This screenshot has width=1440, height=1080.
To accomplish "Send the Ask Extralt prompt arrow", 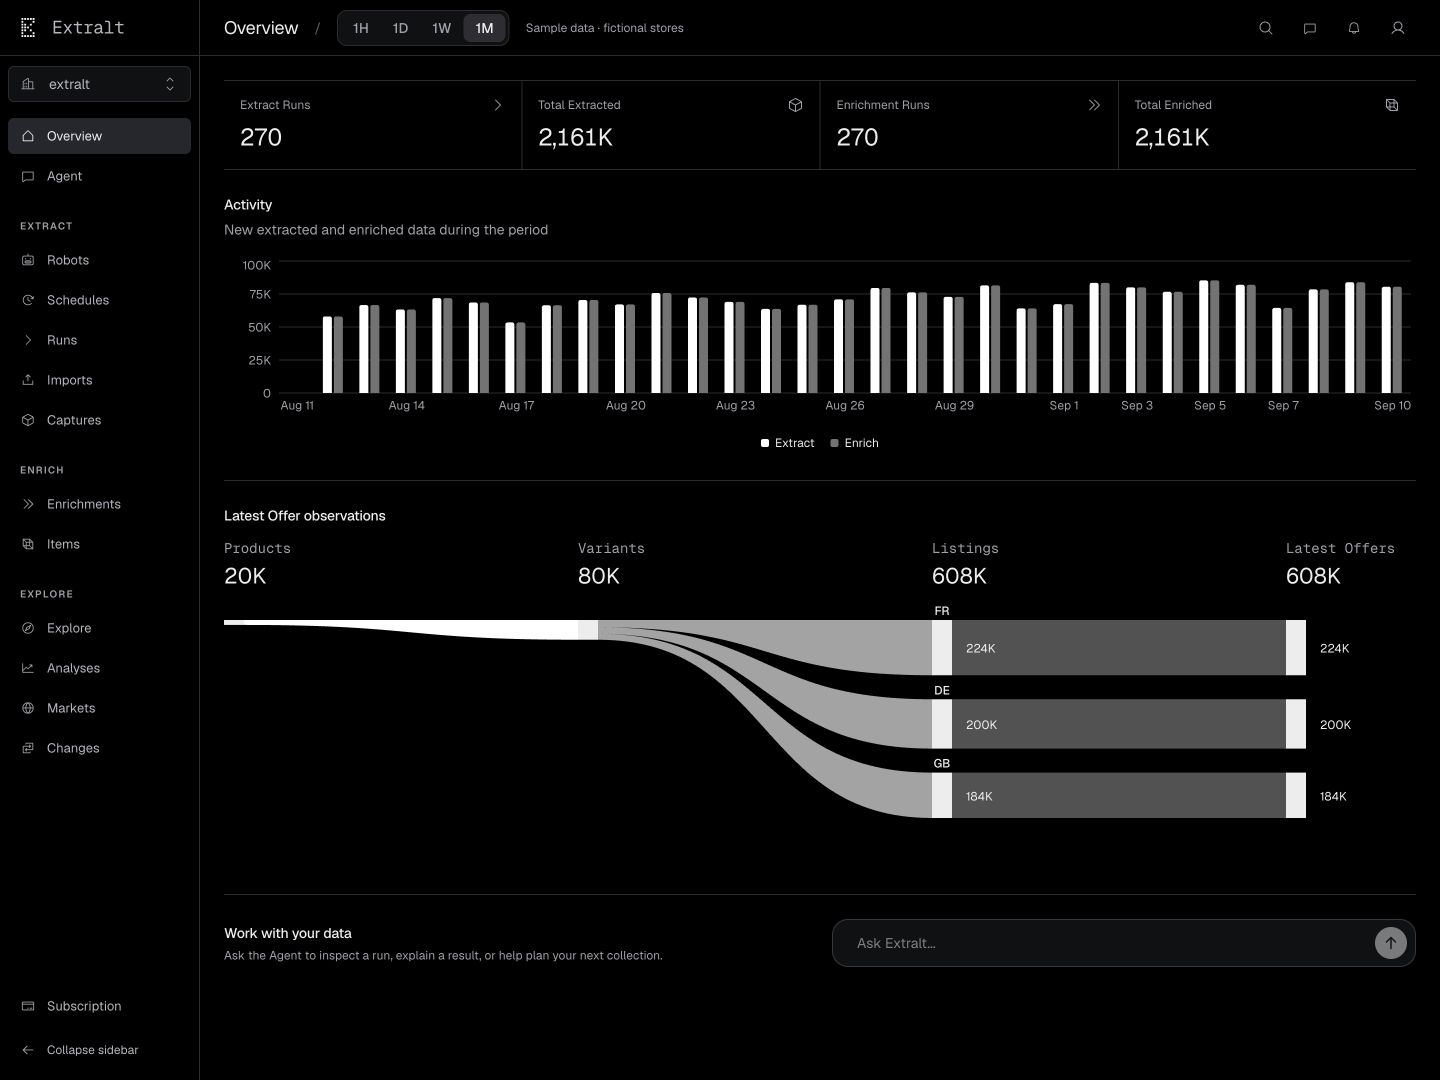I will tap(1390, 943).
